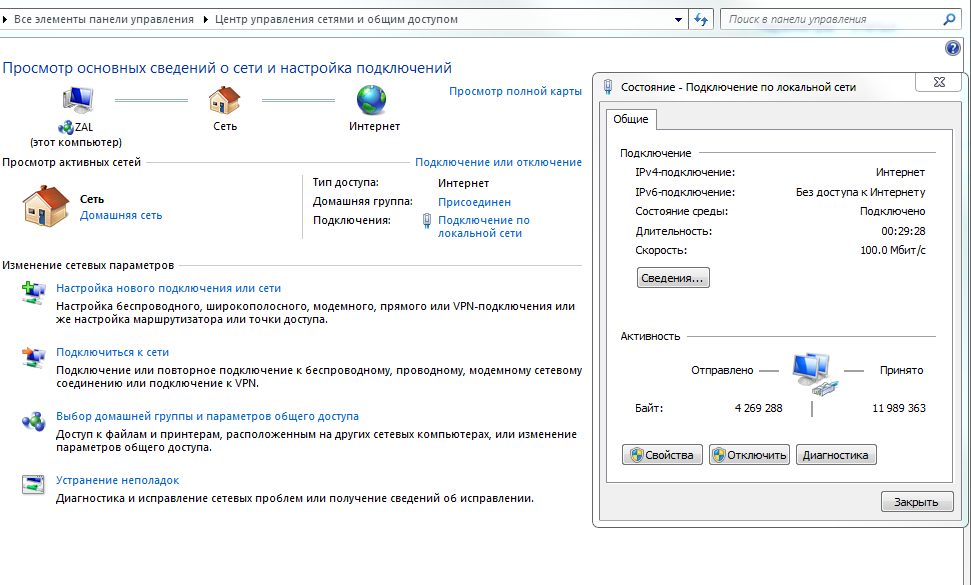Open Подключение по локальной сети link
971x585 pixels.
coord(484,227)
